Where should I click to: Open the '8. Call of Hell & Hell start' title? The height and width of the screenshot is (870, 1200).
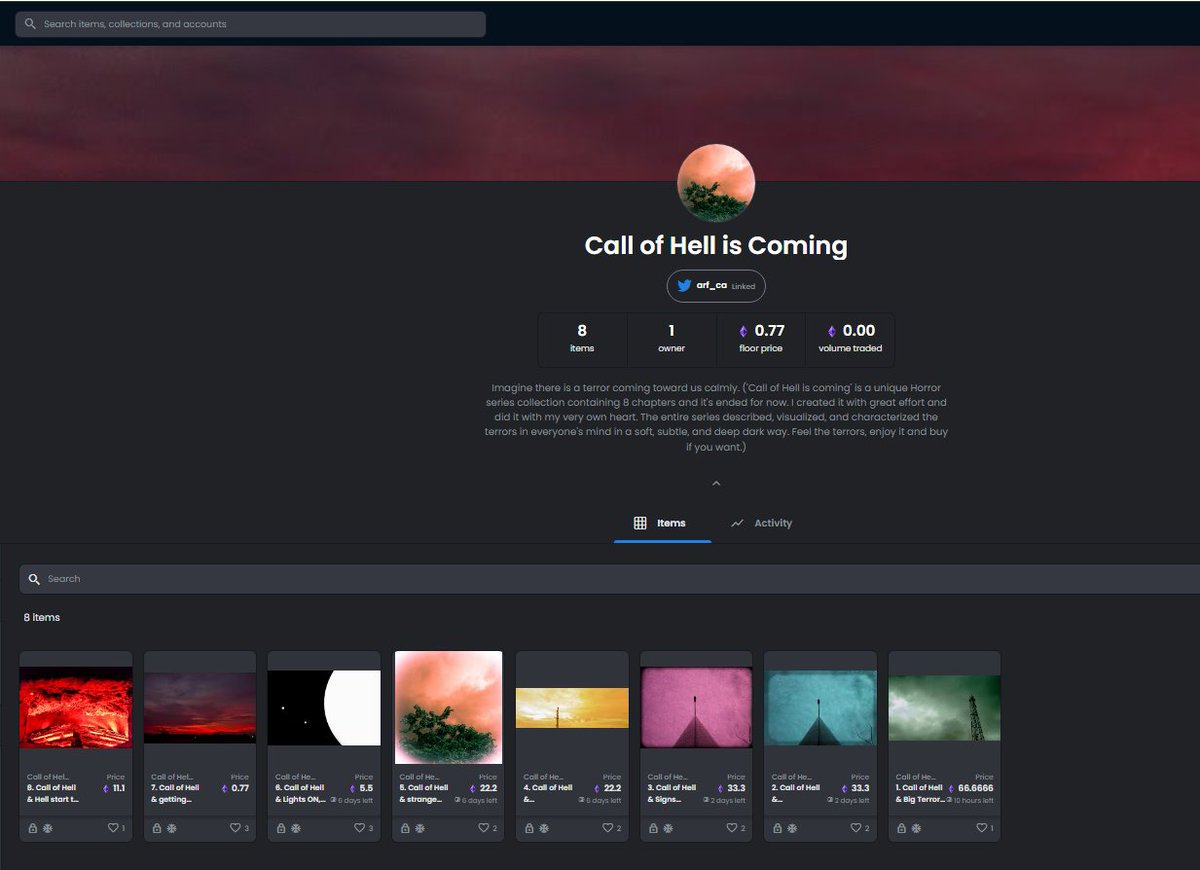click(x=52, y=794)
